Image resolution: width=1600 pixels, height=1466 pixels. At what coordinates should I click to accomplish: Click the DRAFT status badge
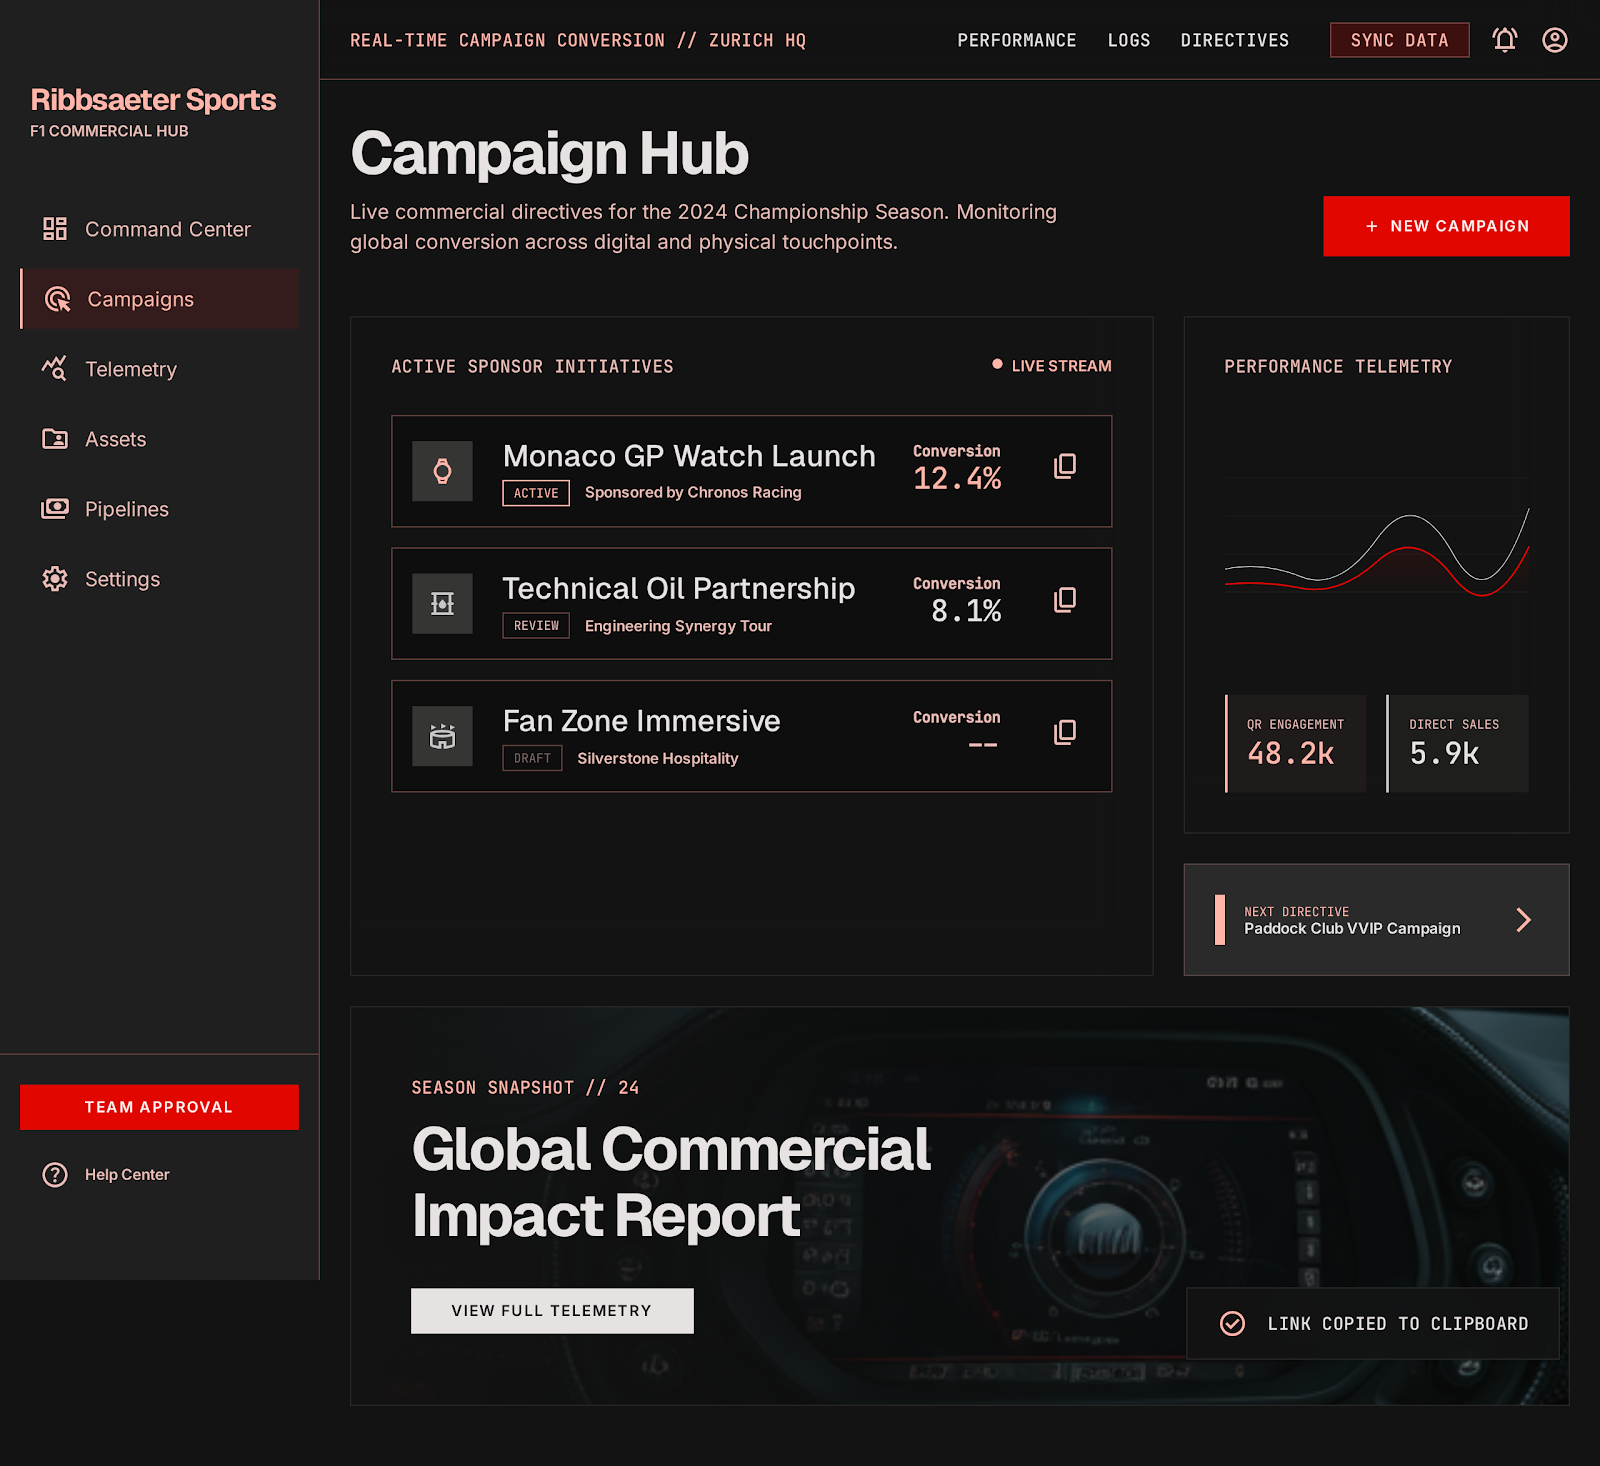coord(532,758)
